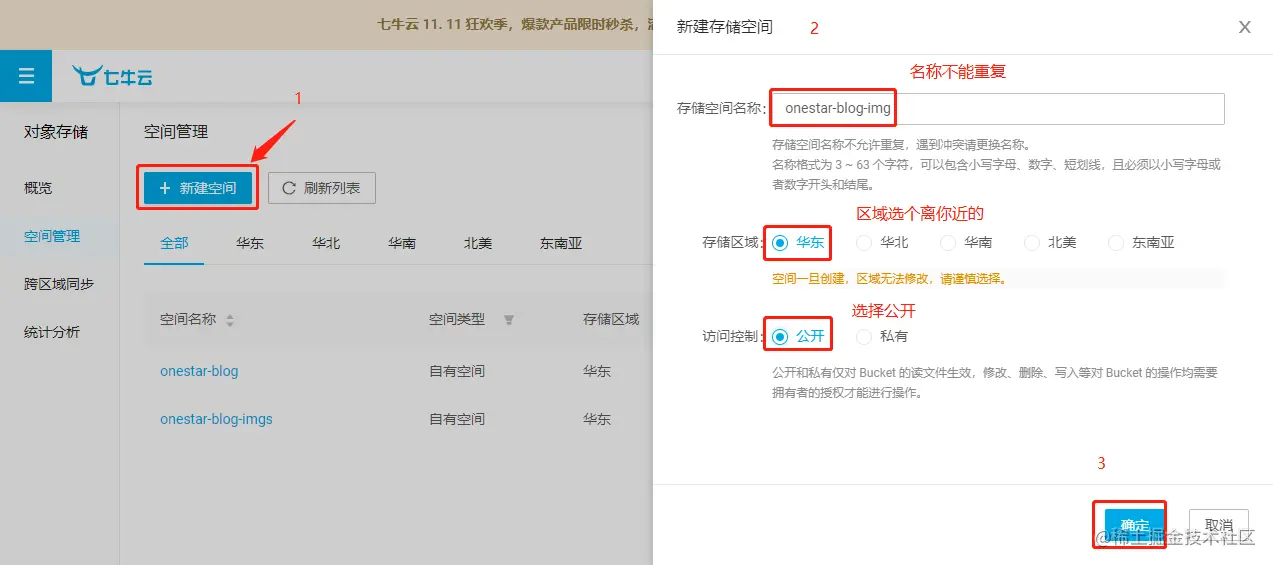Choose 私有 access control
This screenshot has height=565, width=1273.
tap(864, 336)
